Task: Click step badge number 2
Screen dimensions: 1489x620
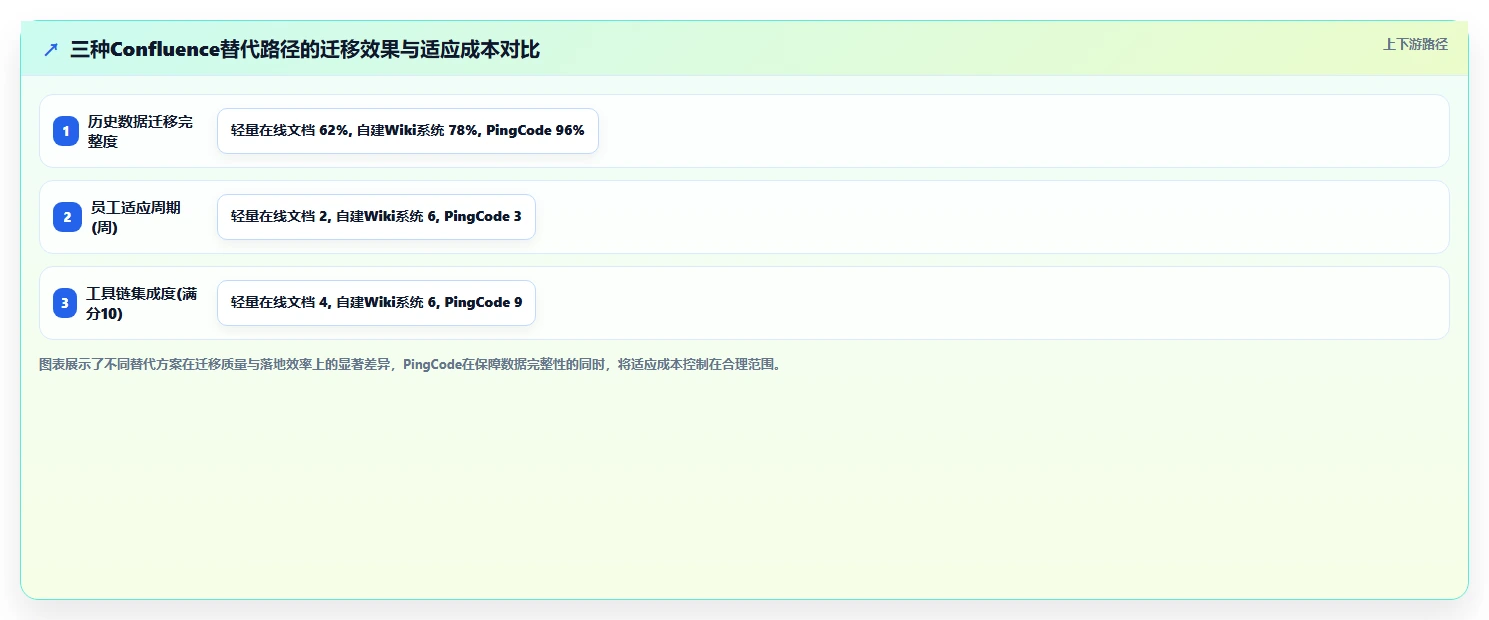Action: 66,217
